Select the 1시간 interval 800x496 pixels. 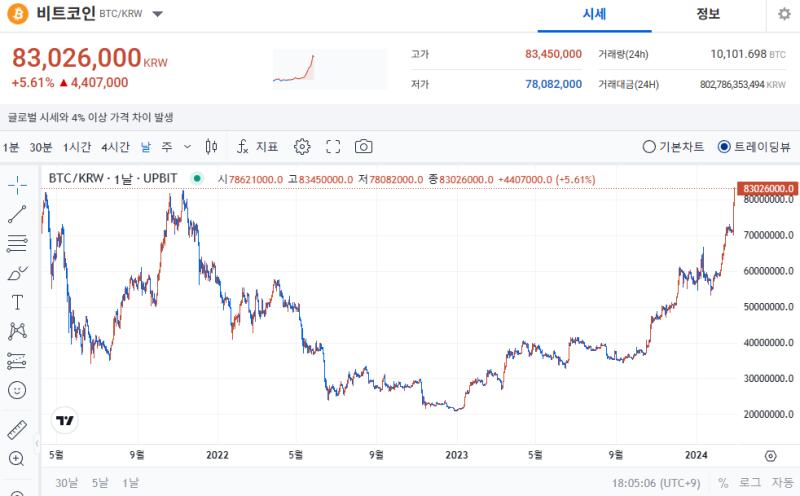click(77, 147)
